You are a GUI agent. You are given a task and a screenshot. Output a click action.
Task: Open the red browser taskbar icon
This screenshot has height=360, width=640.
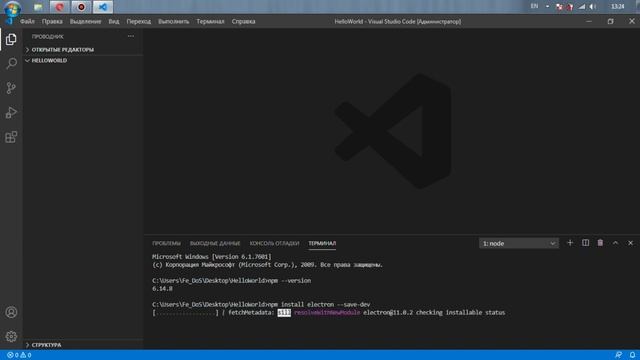coord(60,7)
